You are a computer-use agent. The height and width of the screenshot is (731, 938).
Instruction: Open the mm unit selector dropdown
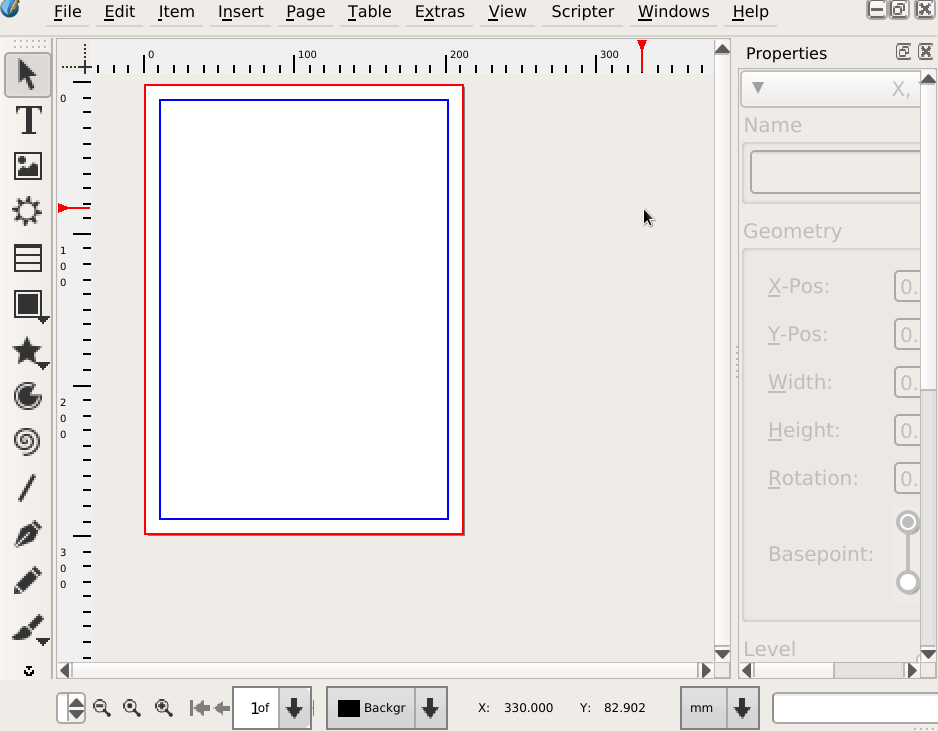pos(742,708)
